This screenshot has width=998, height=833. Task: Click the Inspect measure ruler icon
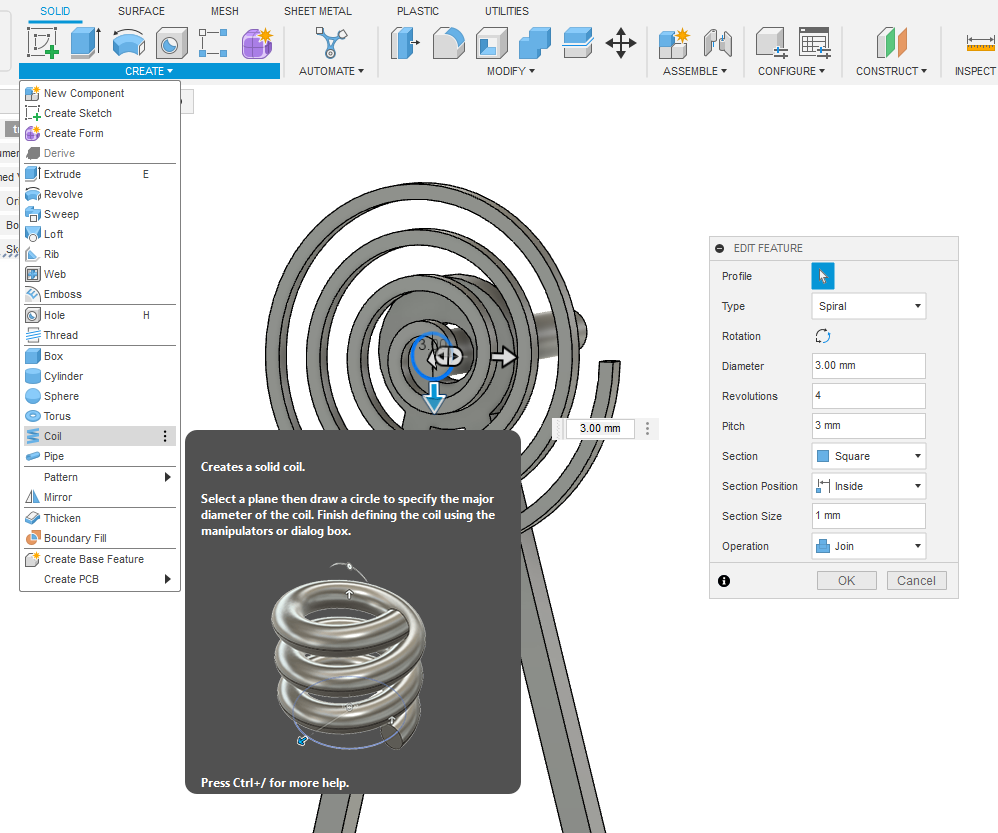click(980, 43)
